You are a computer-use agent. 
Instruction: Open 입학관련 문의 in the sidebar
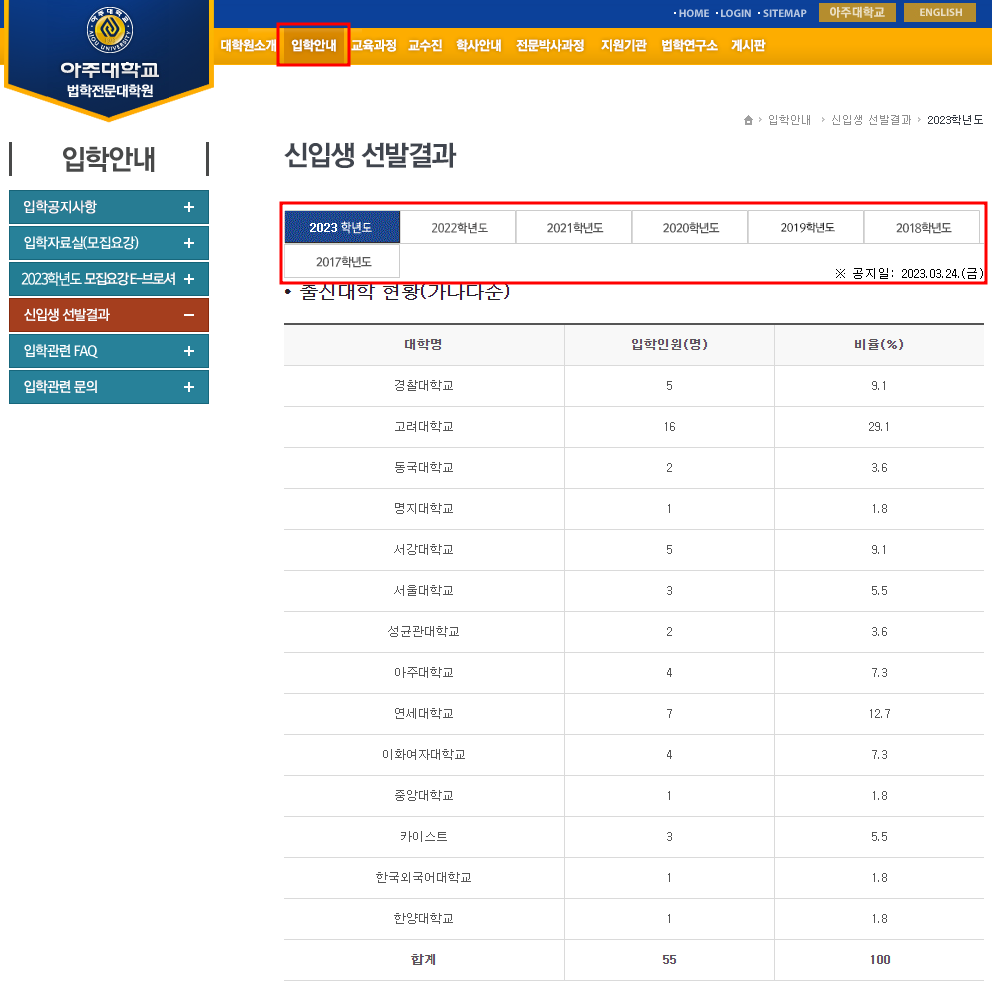(109, 387)
